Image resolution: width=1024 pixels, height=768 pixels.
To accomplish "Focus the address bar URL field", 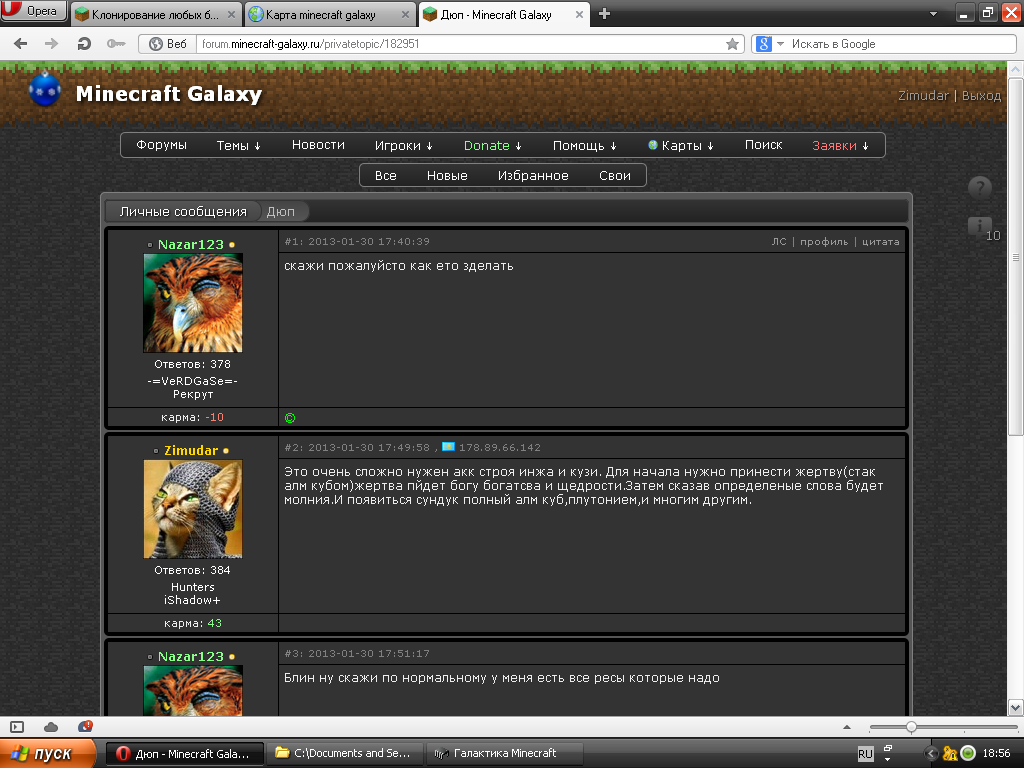I will [460, 44].
